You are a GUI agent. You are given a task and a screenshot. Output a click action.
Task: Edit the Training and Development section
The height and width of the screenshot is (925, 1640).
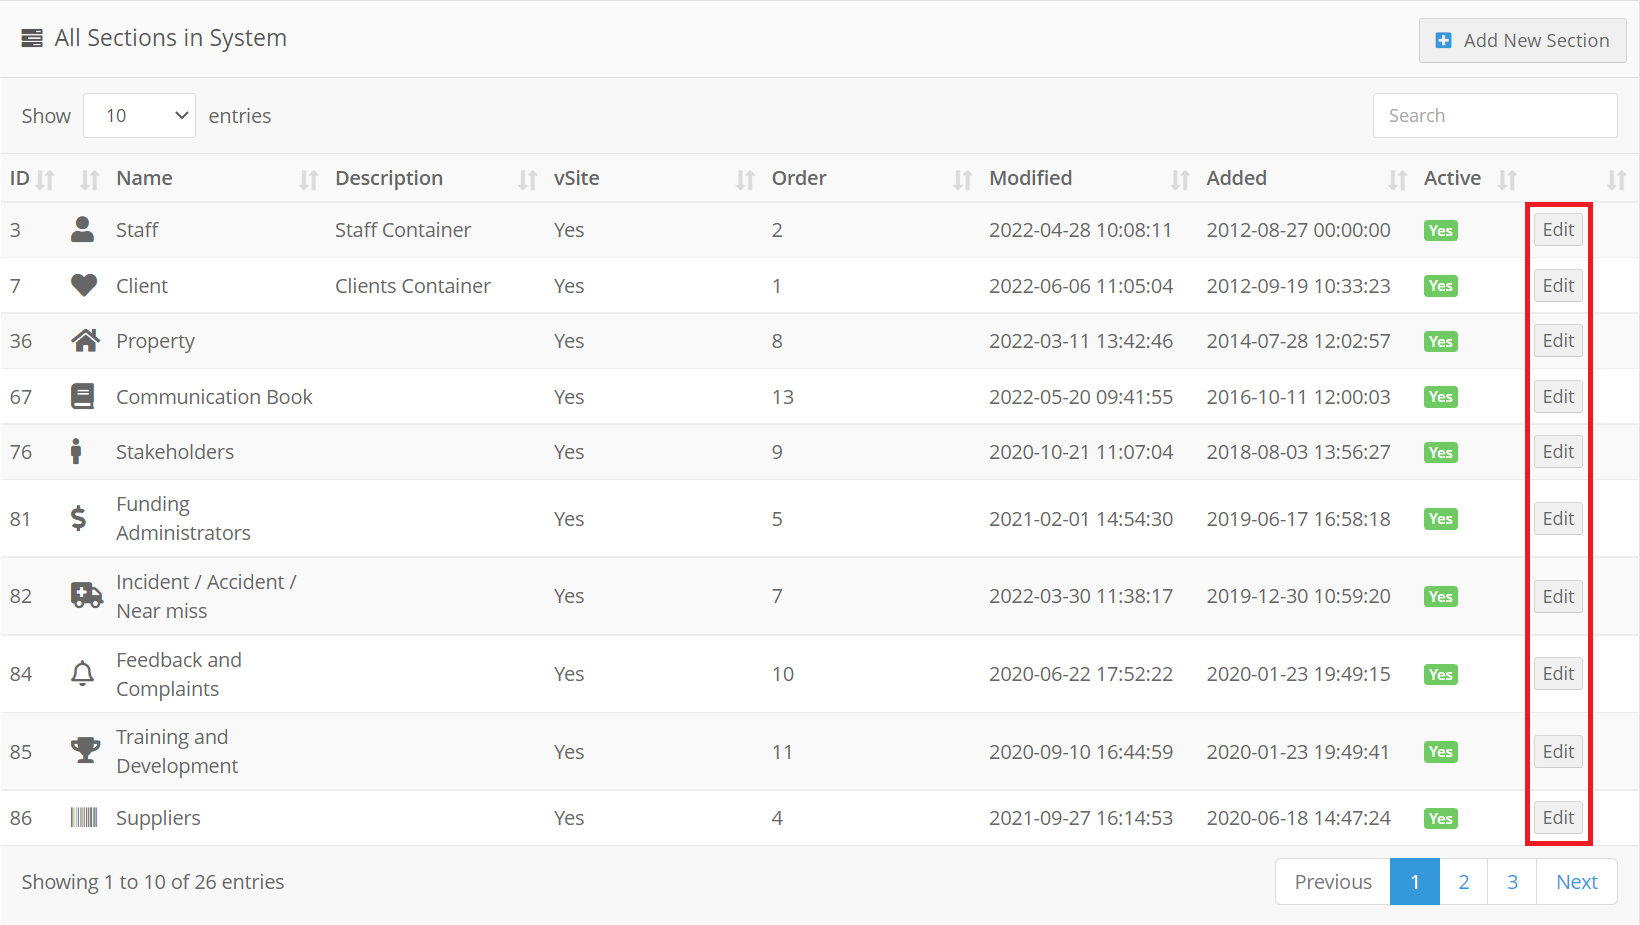pos(1558,752)
